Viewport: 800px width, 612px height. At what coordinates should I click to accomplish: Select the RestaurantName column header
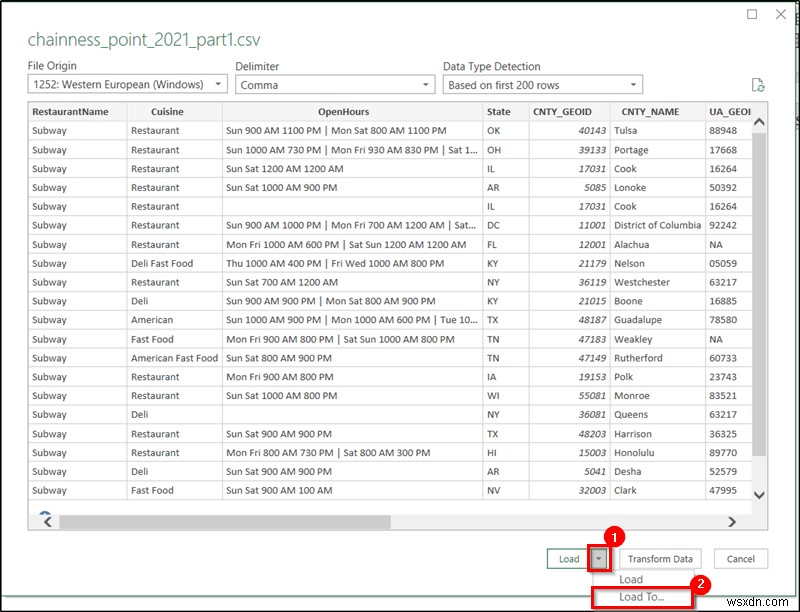click(72, 111)
